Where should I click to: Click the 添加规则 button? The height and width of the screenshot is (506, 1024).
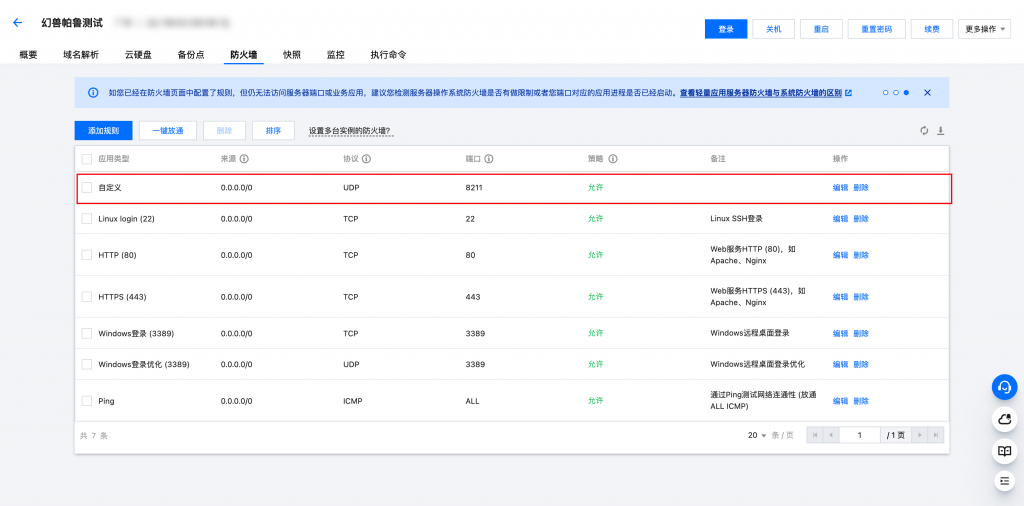[103, 131]
